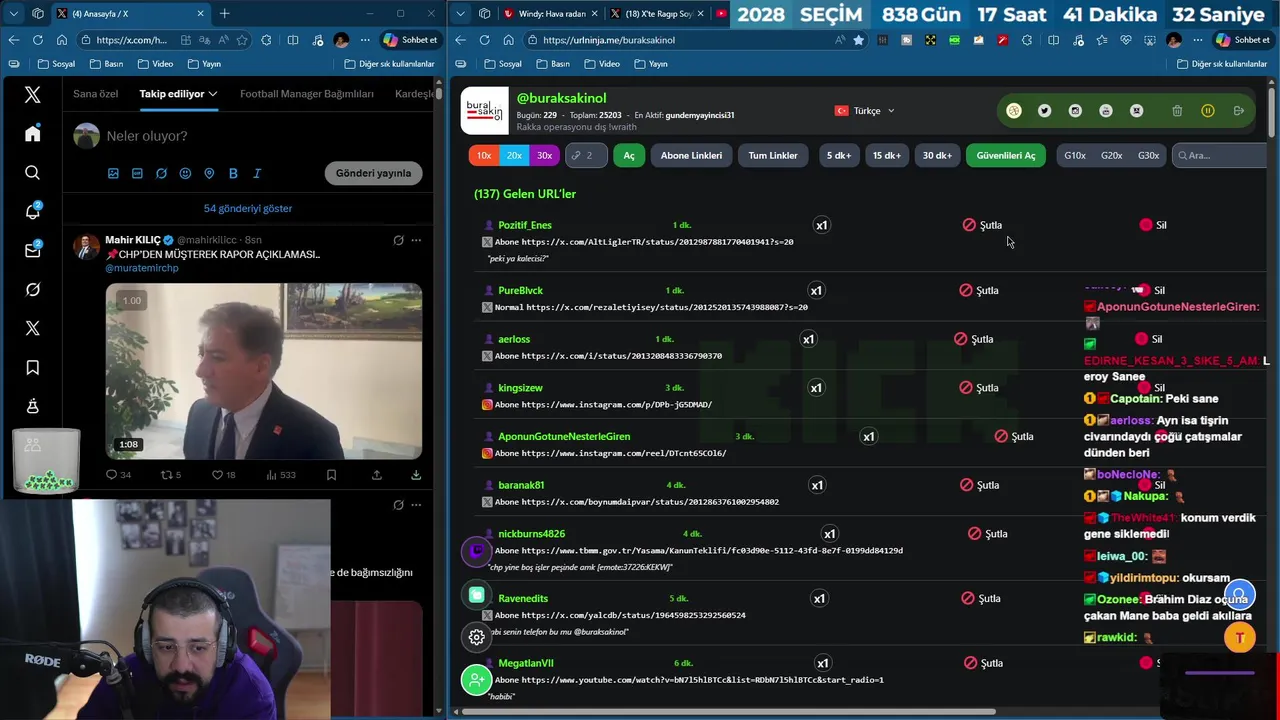The width and height of the screenshot is (1280, 720).
Task: Switch to X'te Ragıp Soylu browser tab
Action: [657, 14]
